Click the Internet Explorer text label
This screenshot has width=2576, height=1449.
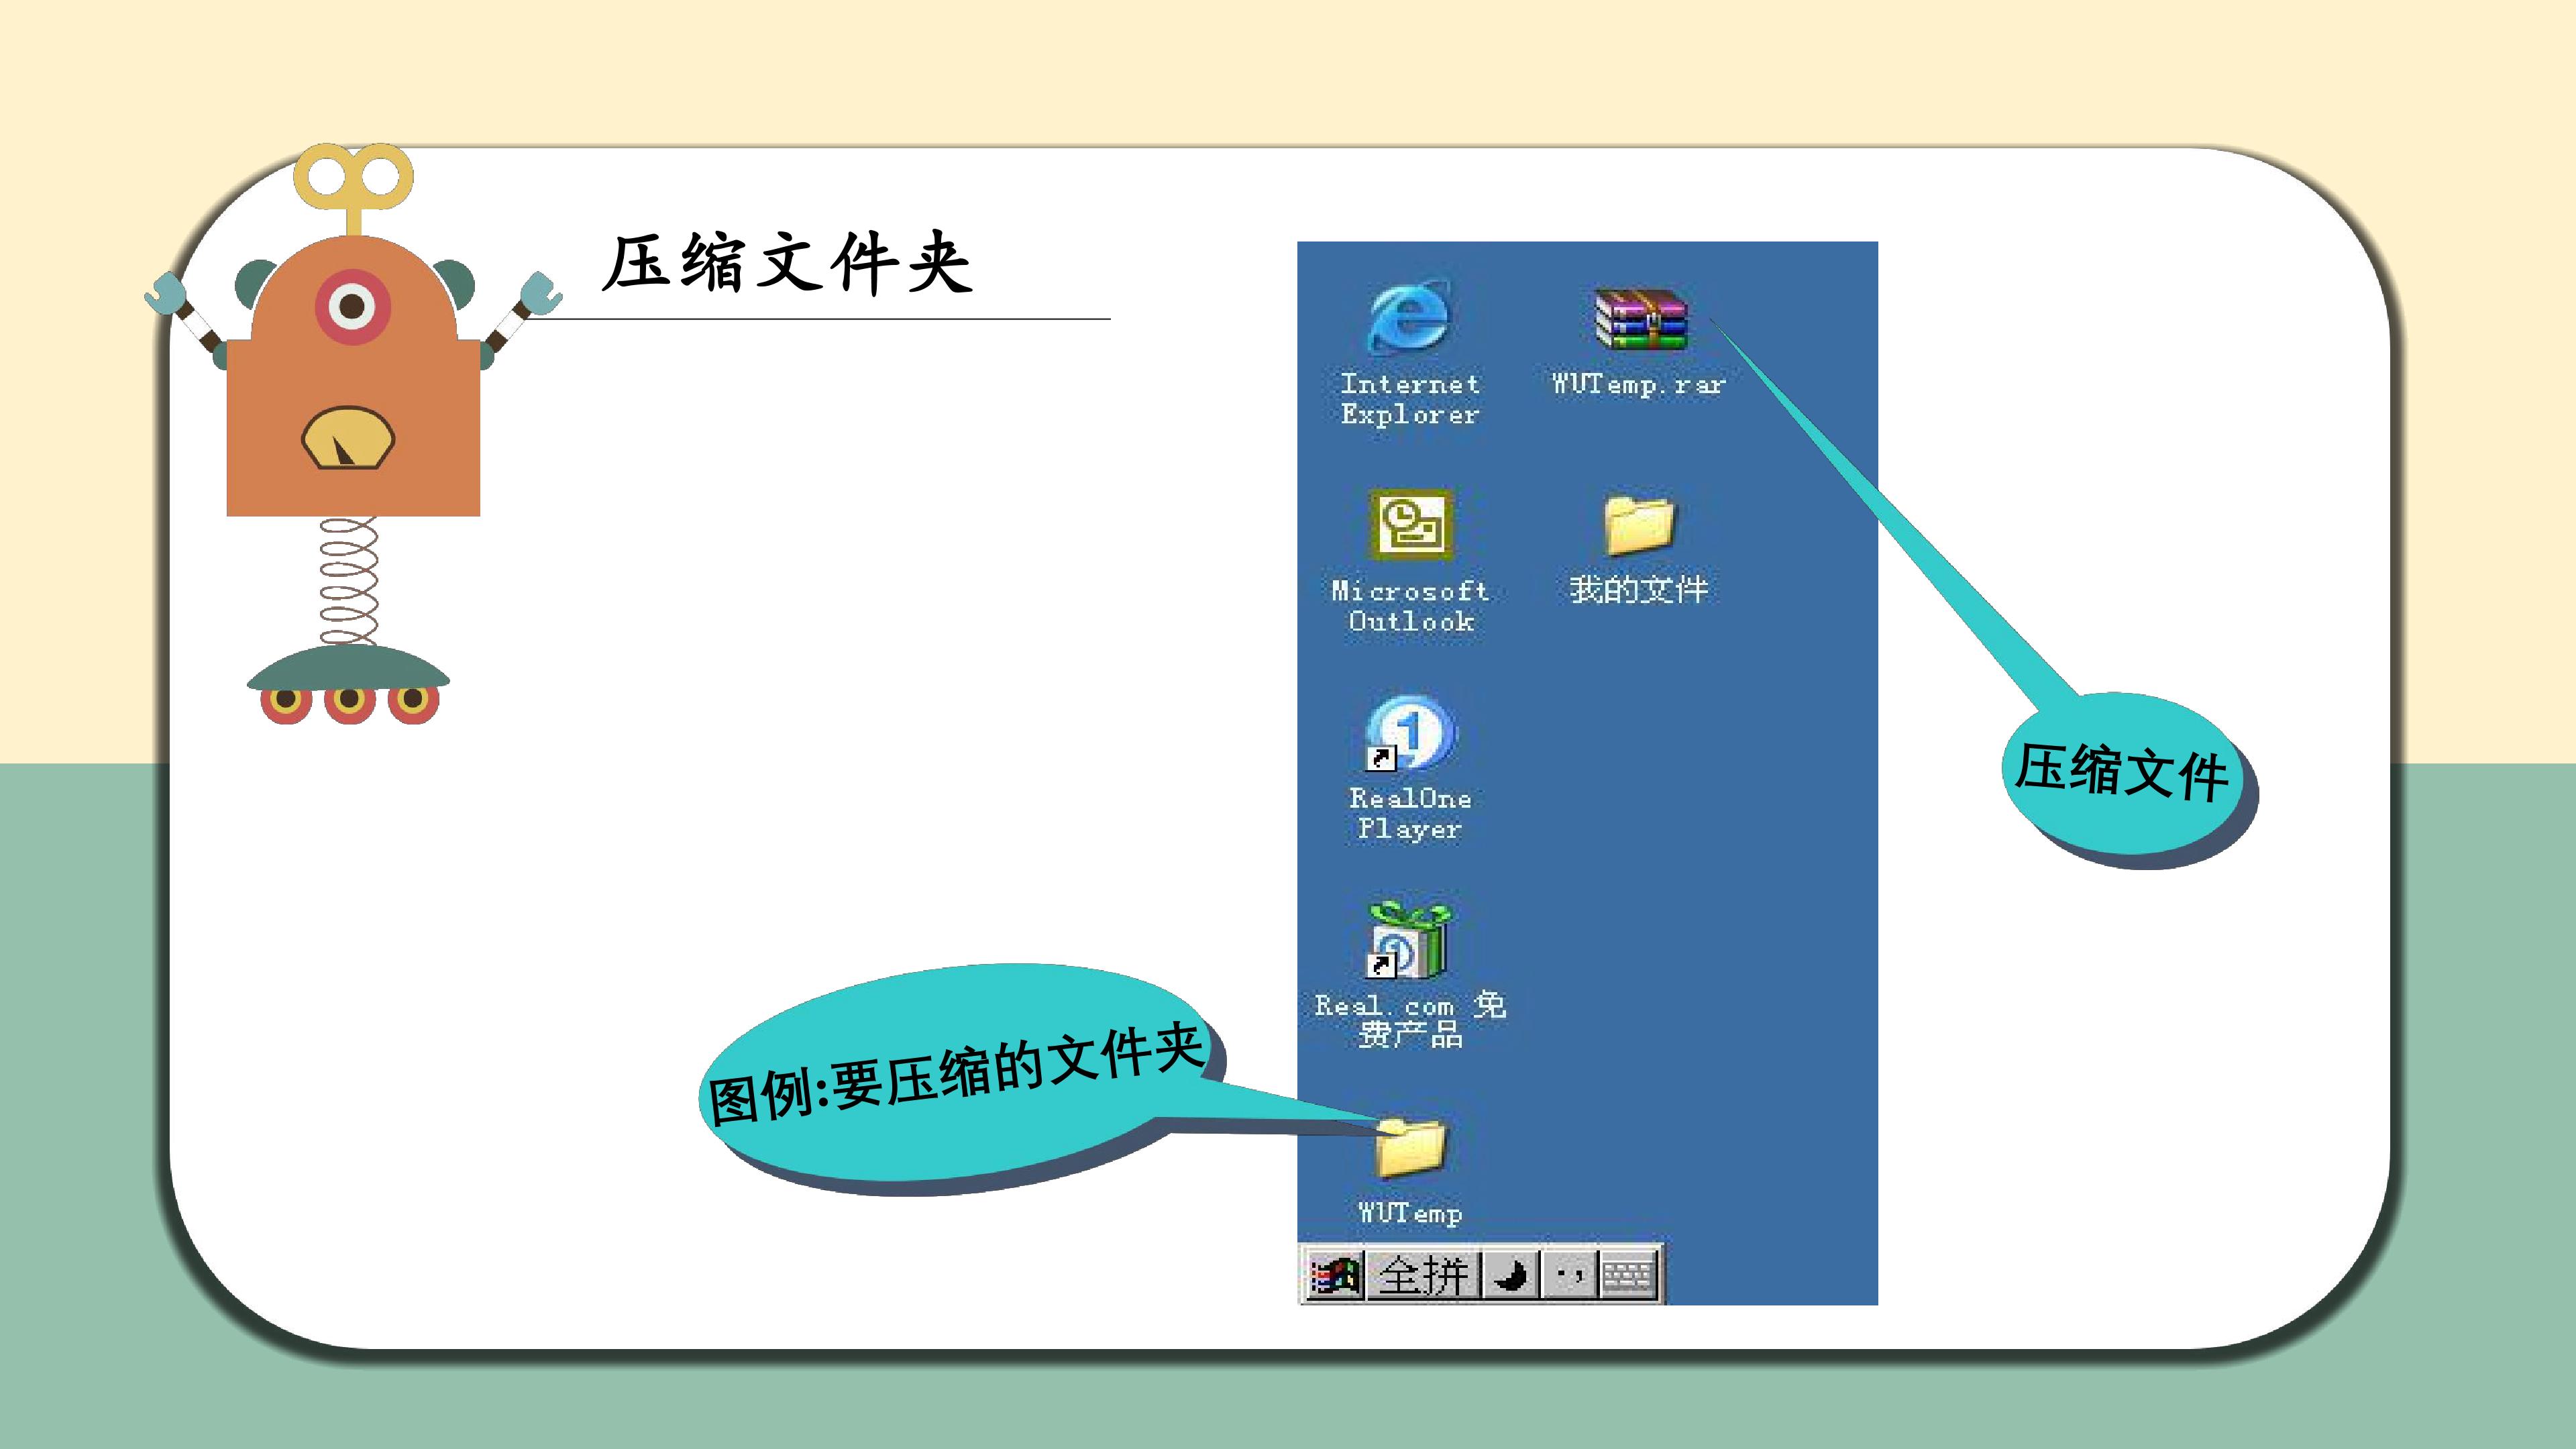(x=1410, y=399)
